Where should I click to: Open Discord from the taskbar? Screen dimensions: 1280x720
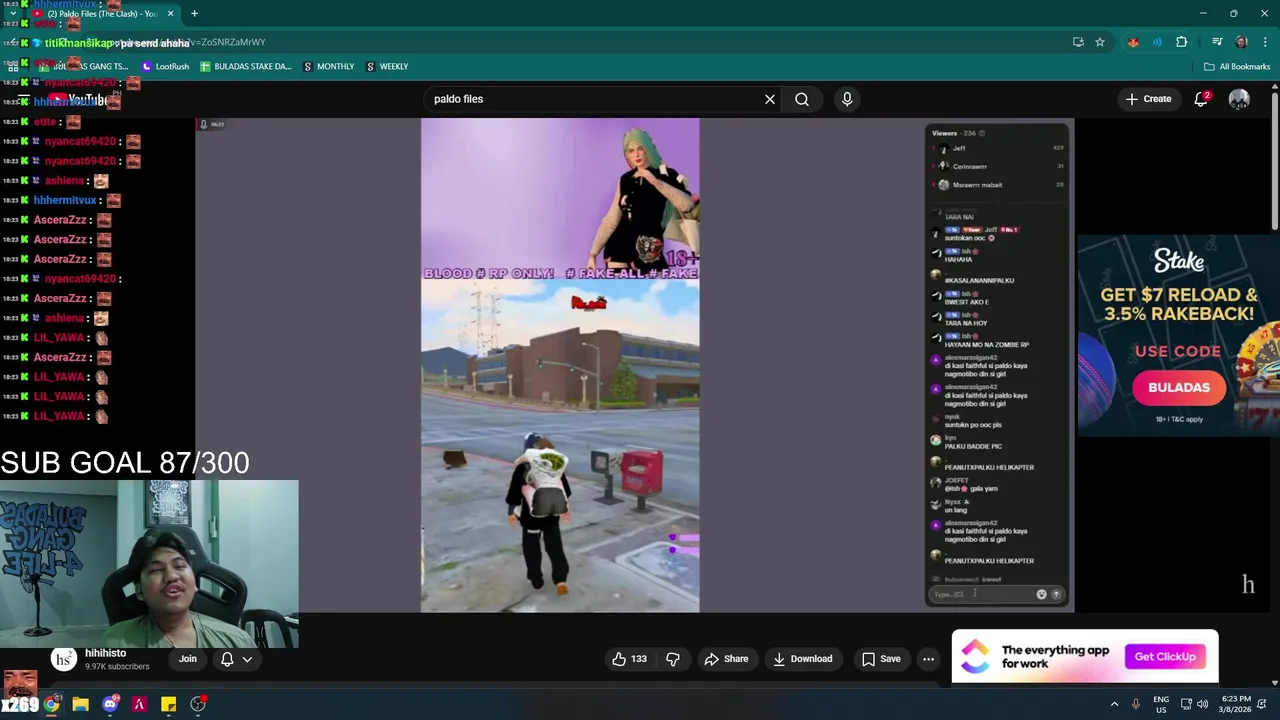[x=110, y=704]
